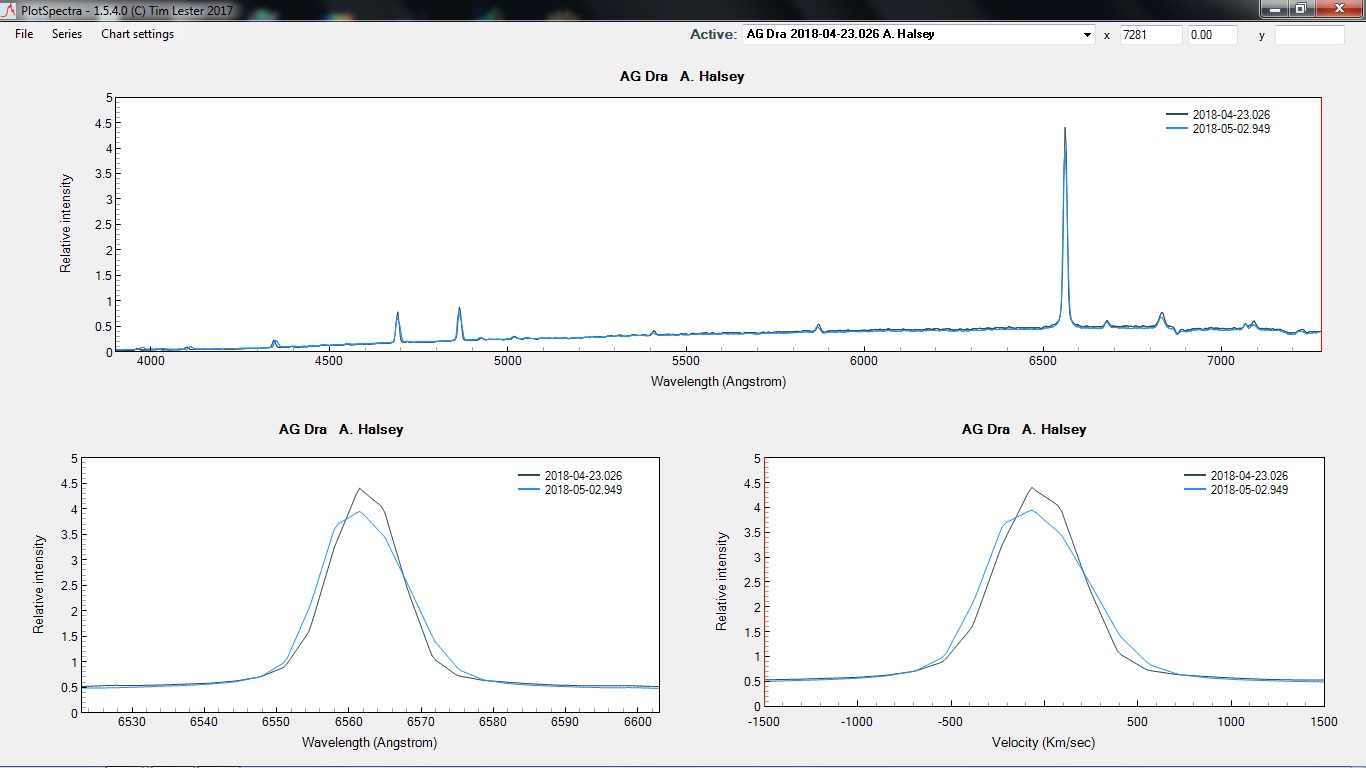Click the empty y value field
This screenshot has width=1366, height=768.
[x=1309, y=35]
